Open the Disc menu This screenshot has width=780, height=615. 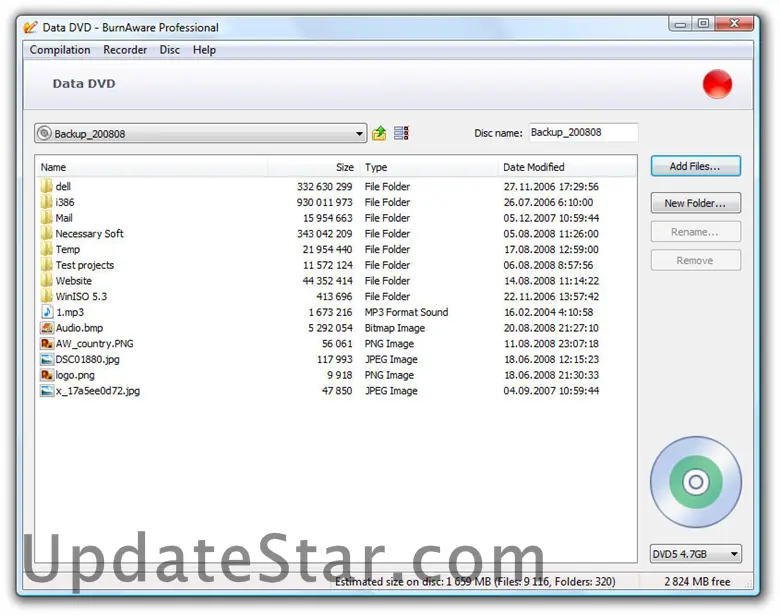click(169, 50)
